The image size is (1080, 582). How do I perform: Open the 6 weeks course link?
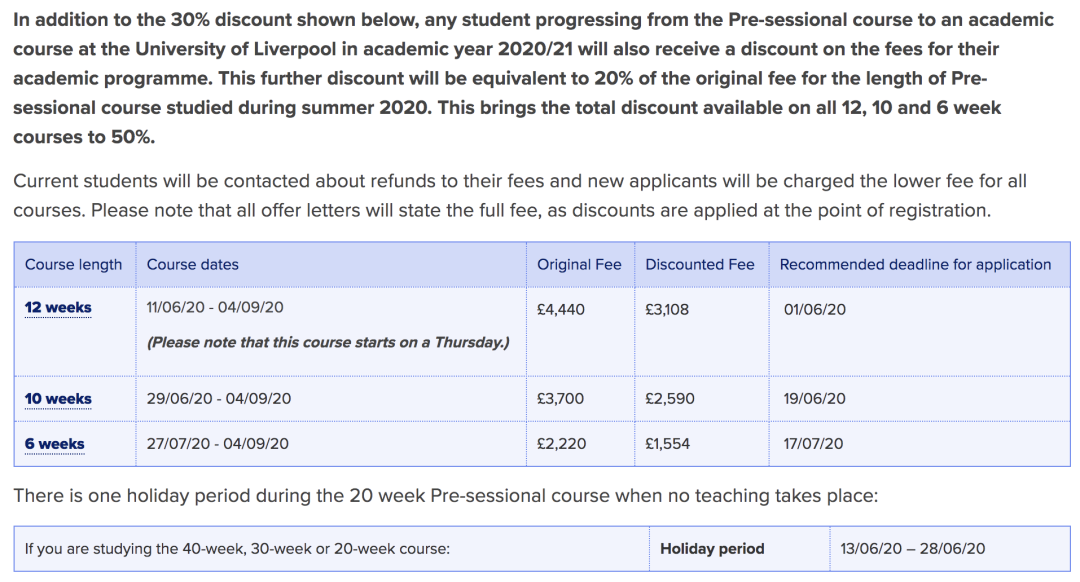(x=55, y=444)
